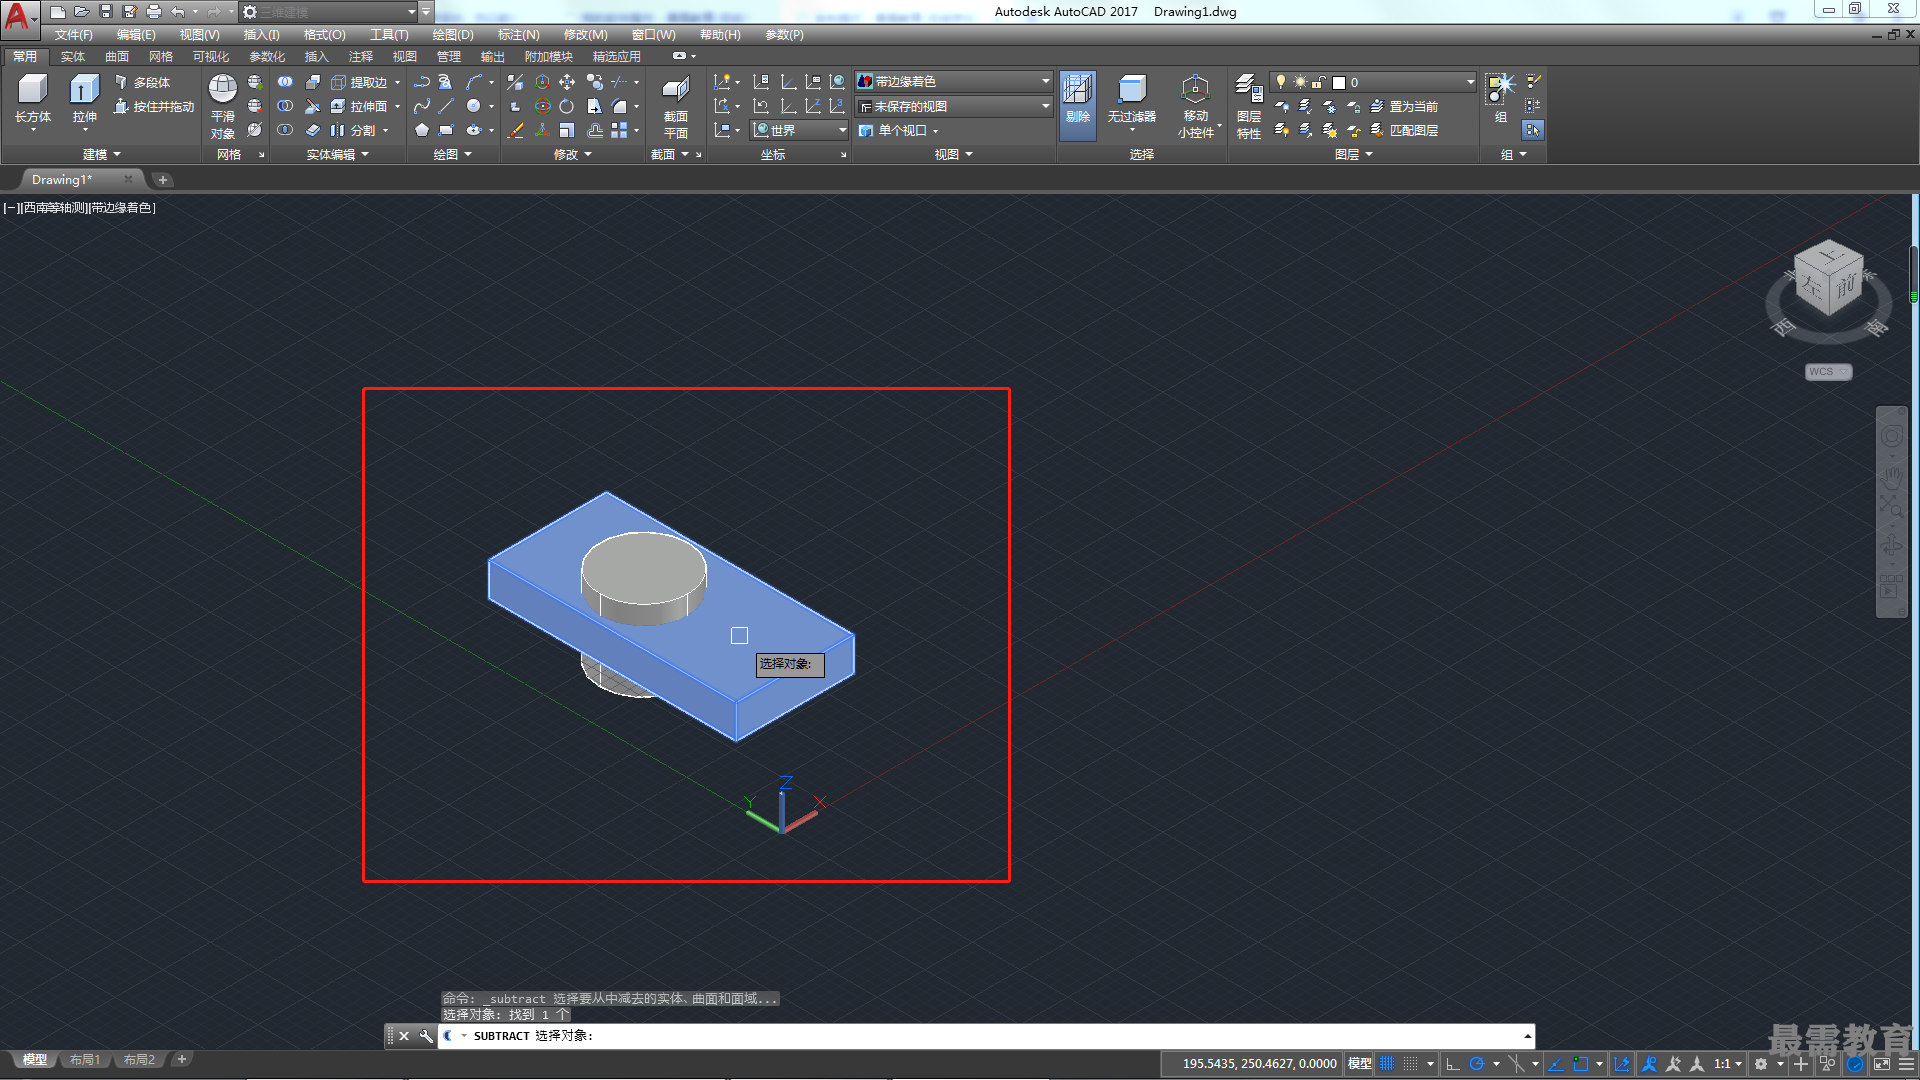This screenshot has height=1080, width=1920.
Task: Toggle the grid display in status bar
Action: click(1386, 1064)
